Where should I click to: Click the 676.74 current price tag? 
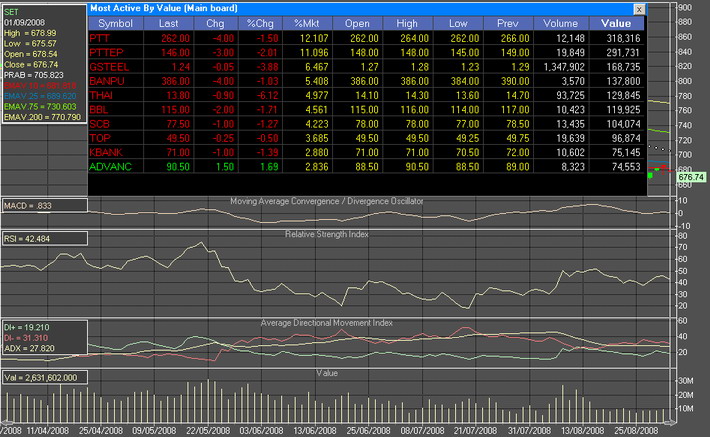691,177
